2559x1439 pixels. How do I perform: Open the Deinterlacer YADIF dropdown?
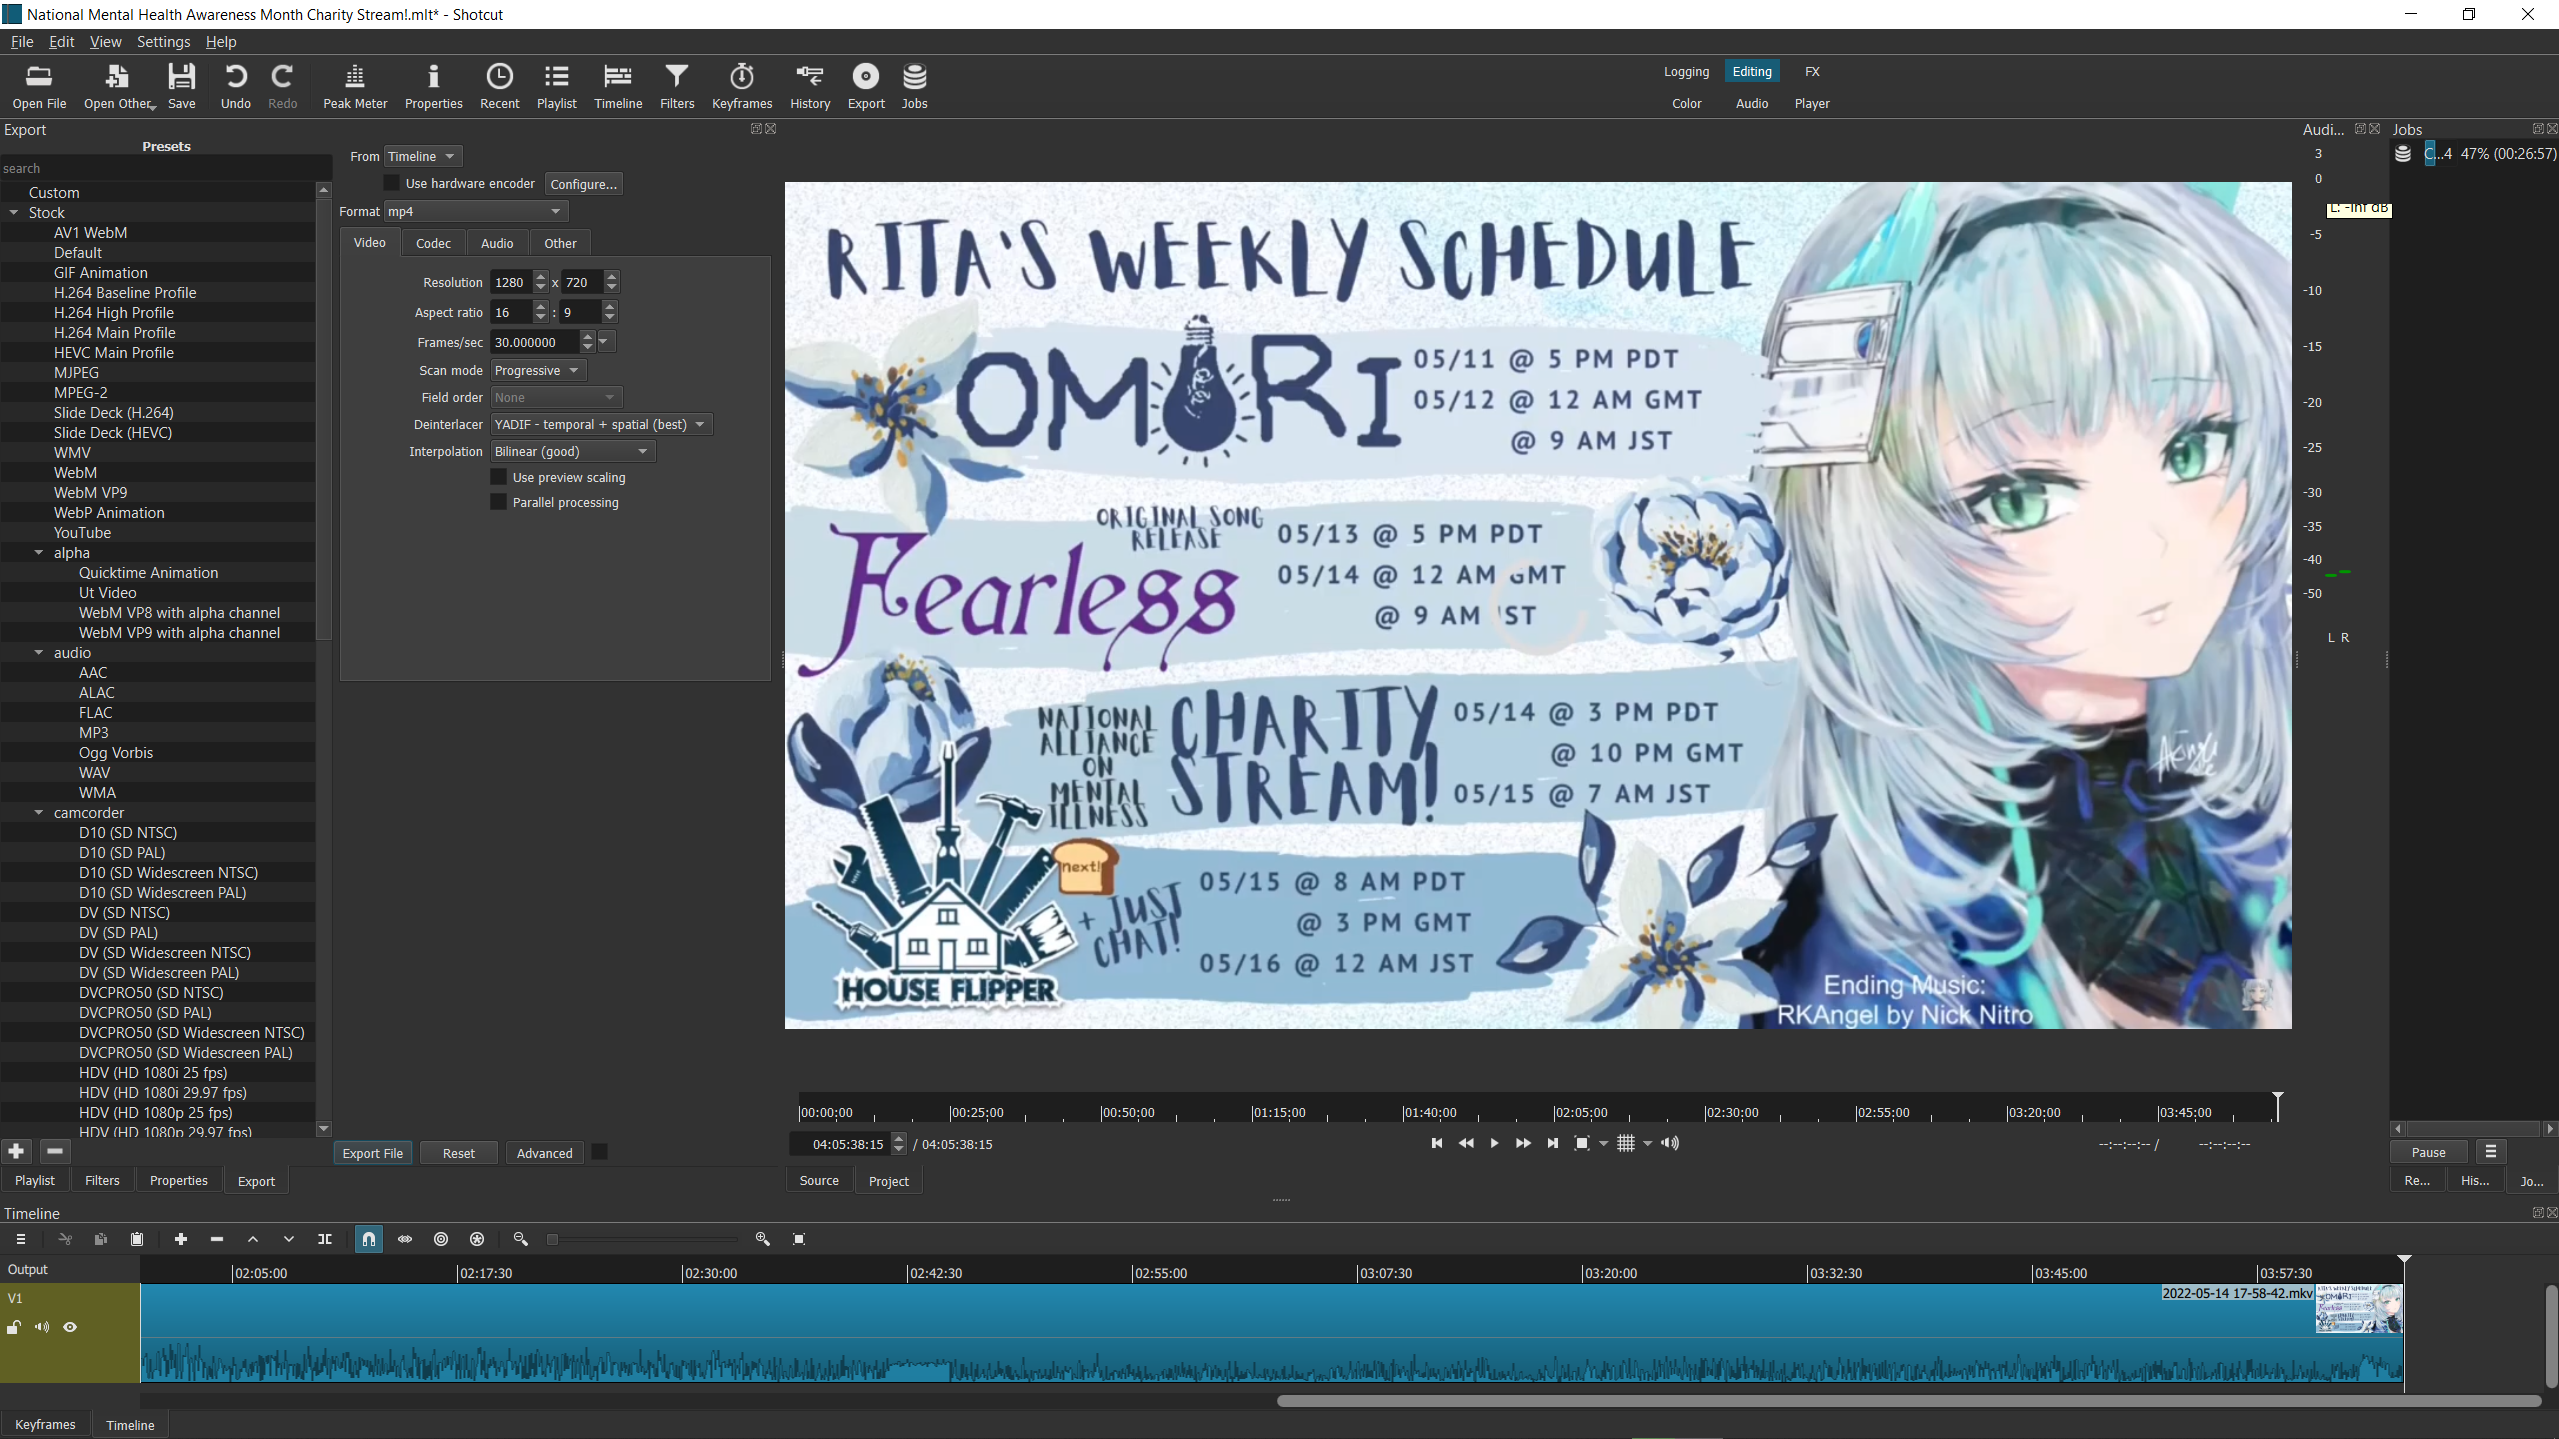pos(601,424)
